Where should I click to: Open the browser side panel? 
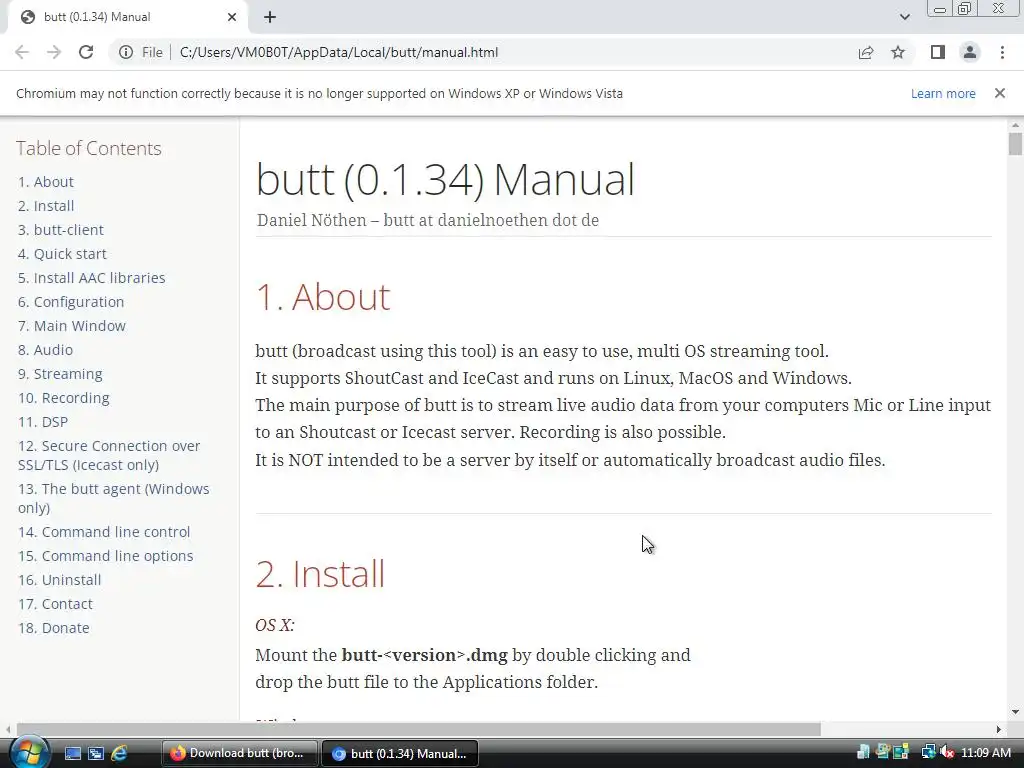tap(938, 52)
